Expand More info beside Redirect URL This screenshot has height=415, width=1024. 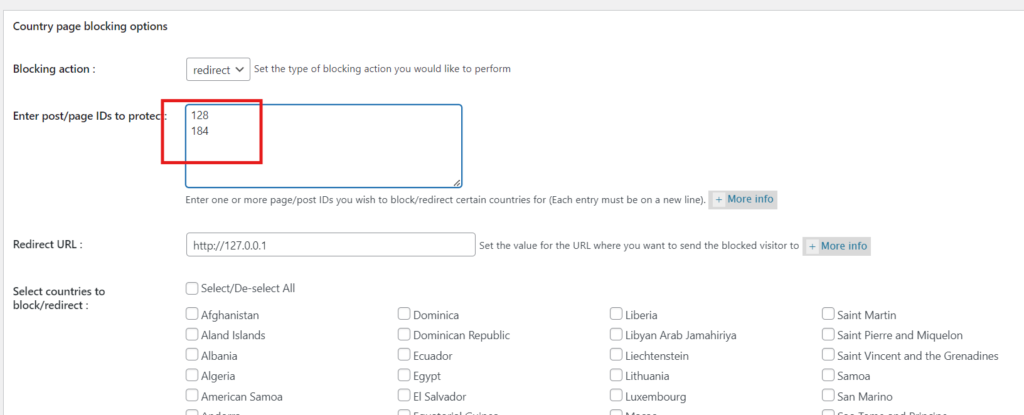(837, 245)
